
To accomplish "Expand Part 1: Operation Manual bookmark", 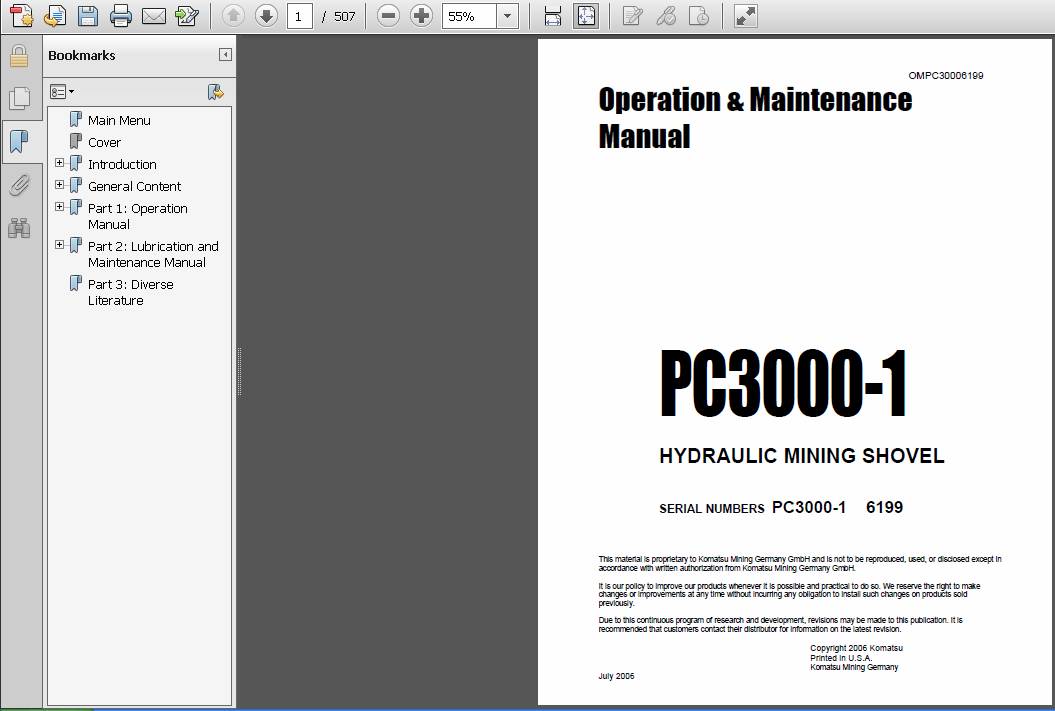I will [x=59, y=207].
